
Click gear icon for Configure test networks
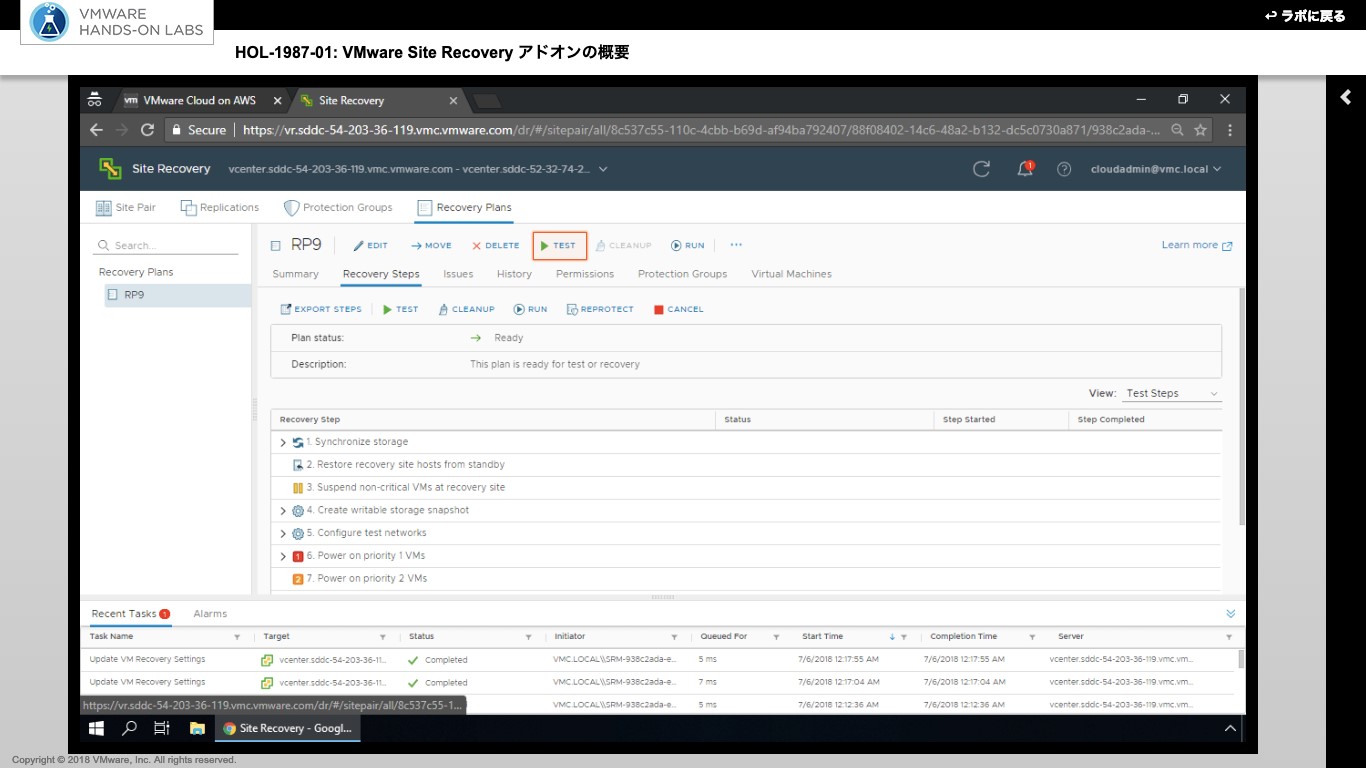click(298, 534)
